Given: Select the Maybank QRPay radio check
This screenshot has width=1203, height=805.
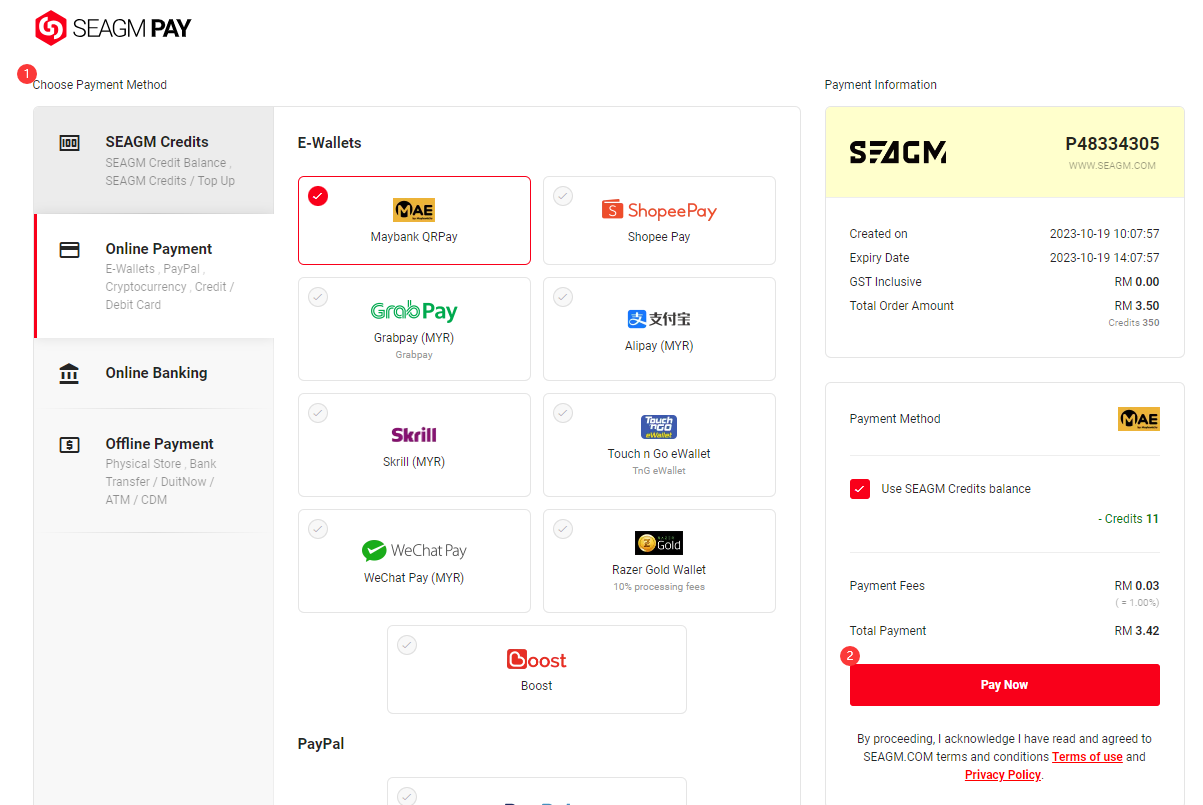Looking at the screenshot, I should (x=318, y=196).
